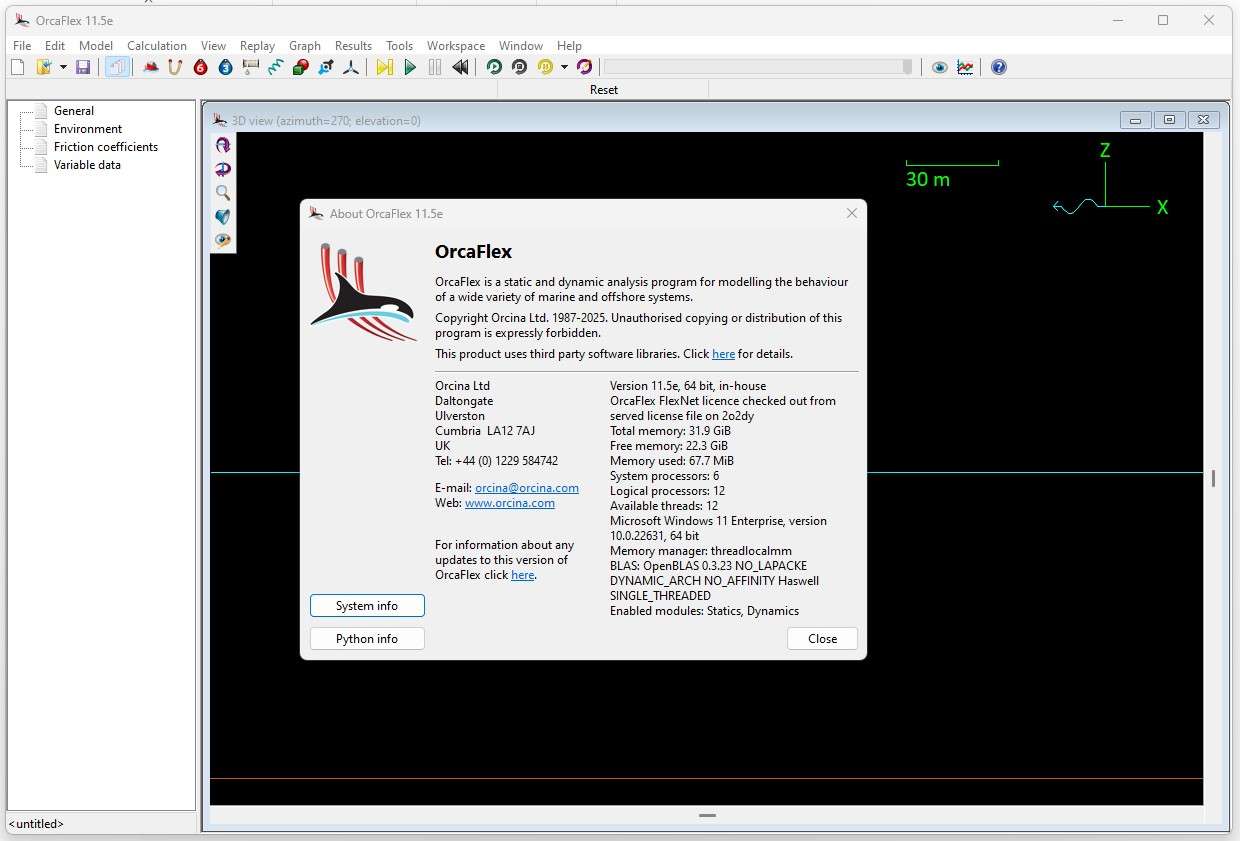Open the Calculation menu
This screenshot has height=841, width=1240.
click(156, 46)
